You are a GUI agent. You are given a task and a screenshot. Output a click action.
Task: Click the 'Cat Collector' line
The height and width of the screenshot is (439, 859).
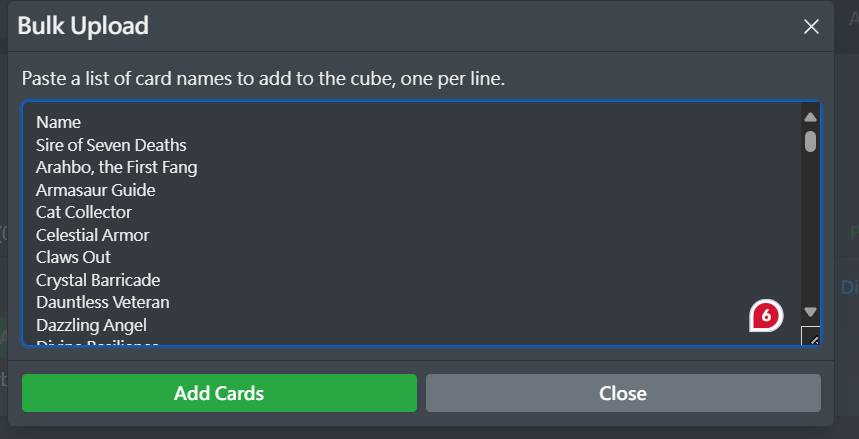pos(84,212)
